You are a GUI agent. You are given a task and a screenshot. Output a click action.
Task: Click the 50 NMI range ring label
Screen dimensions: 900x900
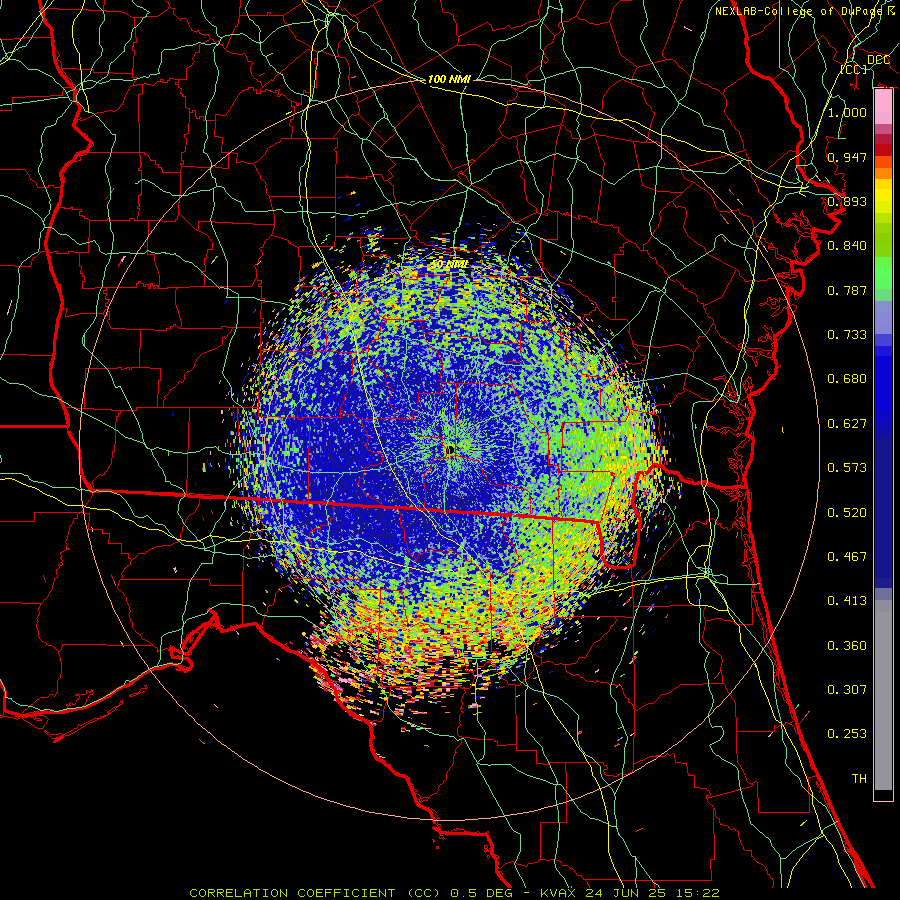pyautogui.click(x=449, y=265)
